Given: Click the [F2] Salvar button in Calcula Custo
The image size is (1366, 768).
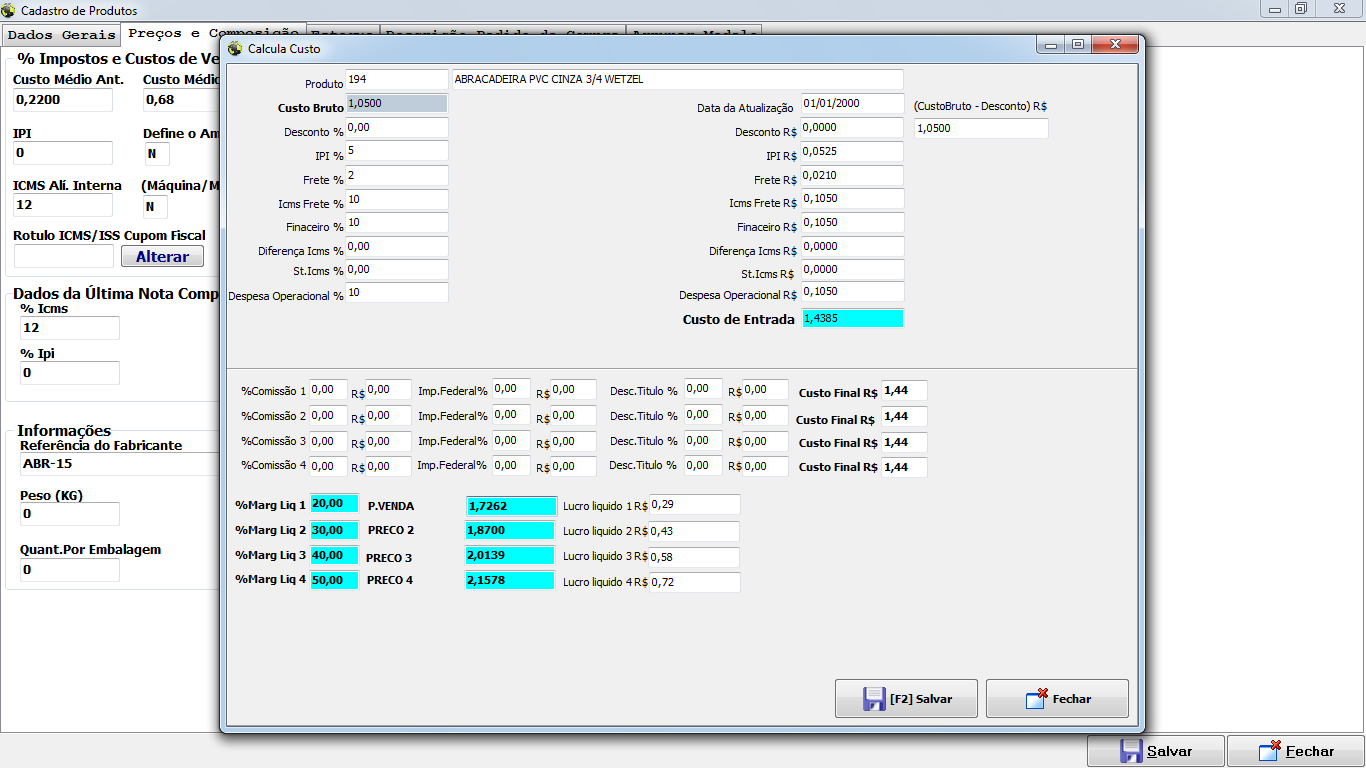Looking at the screenshot, I should (906, 699).
